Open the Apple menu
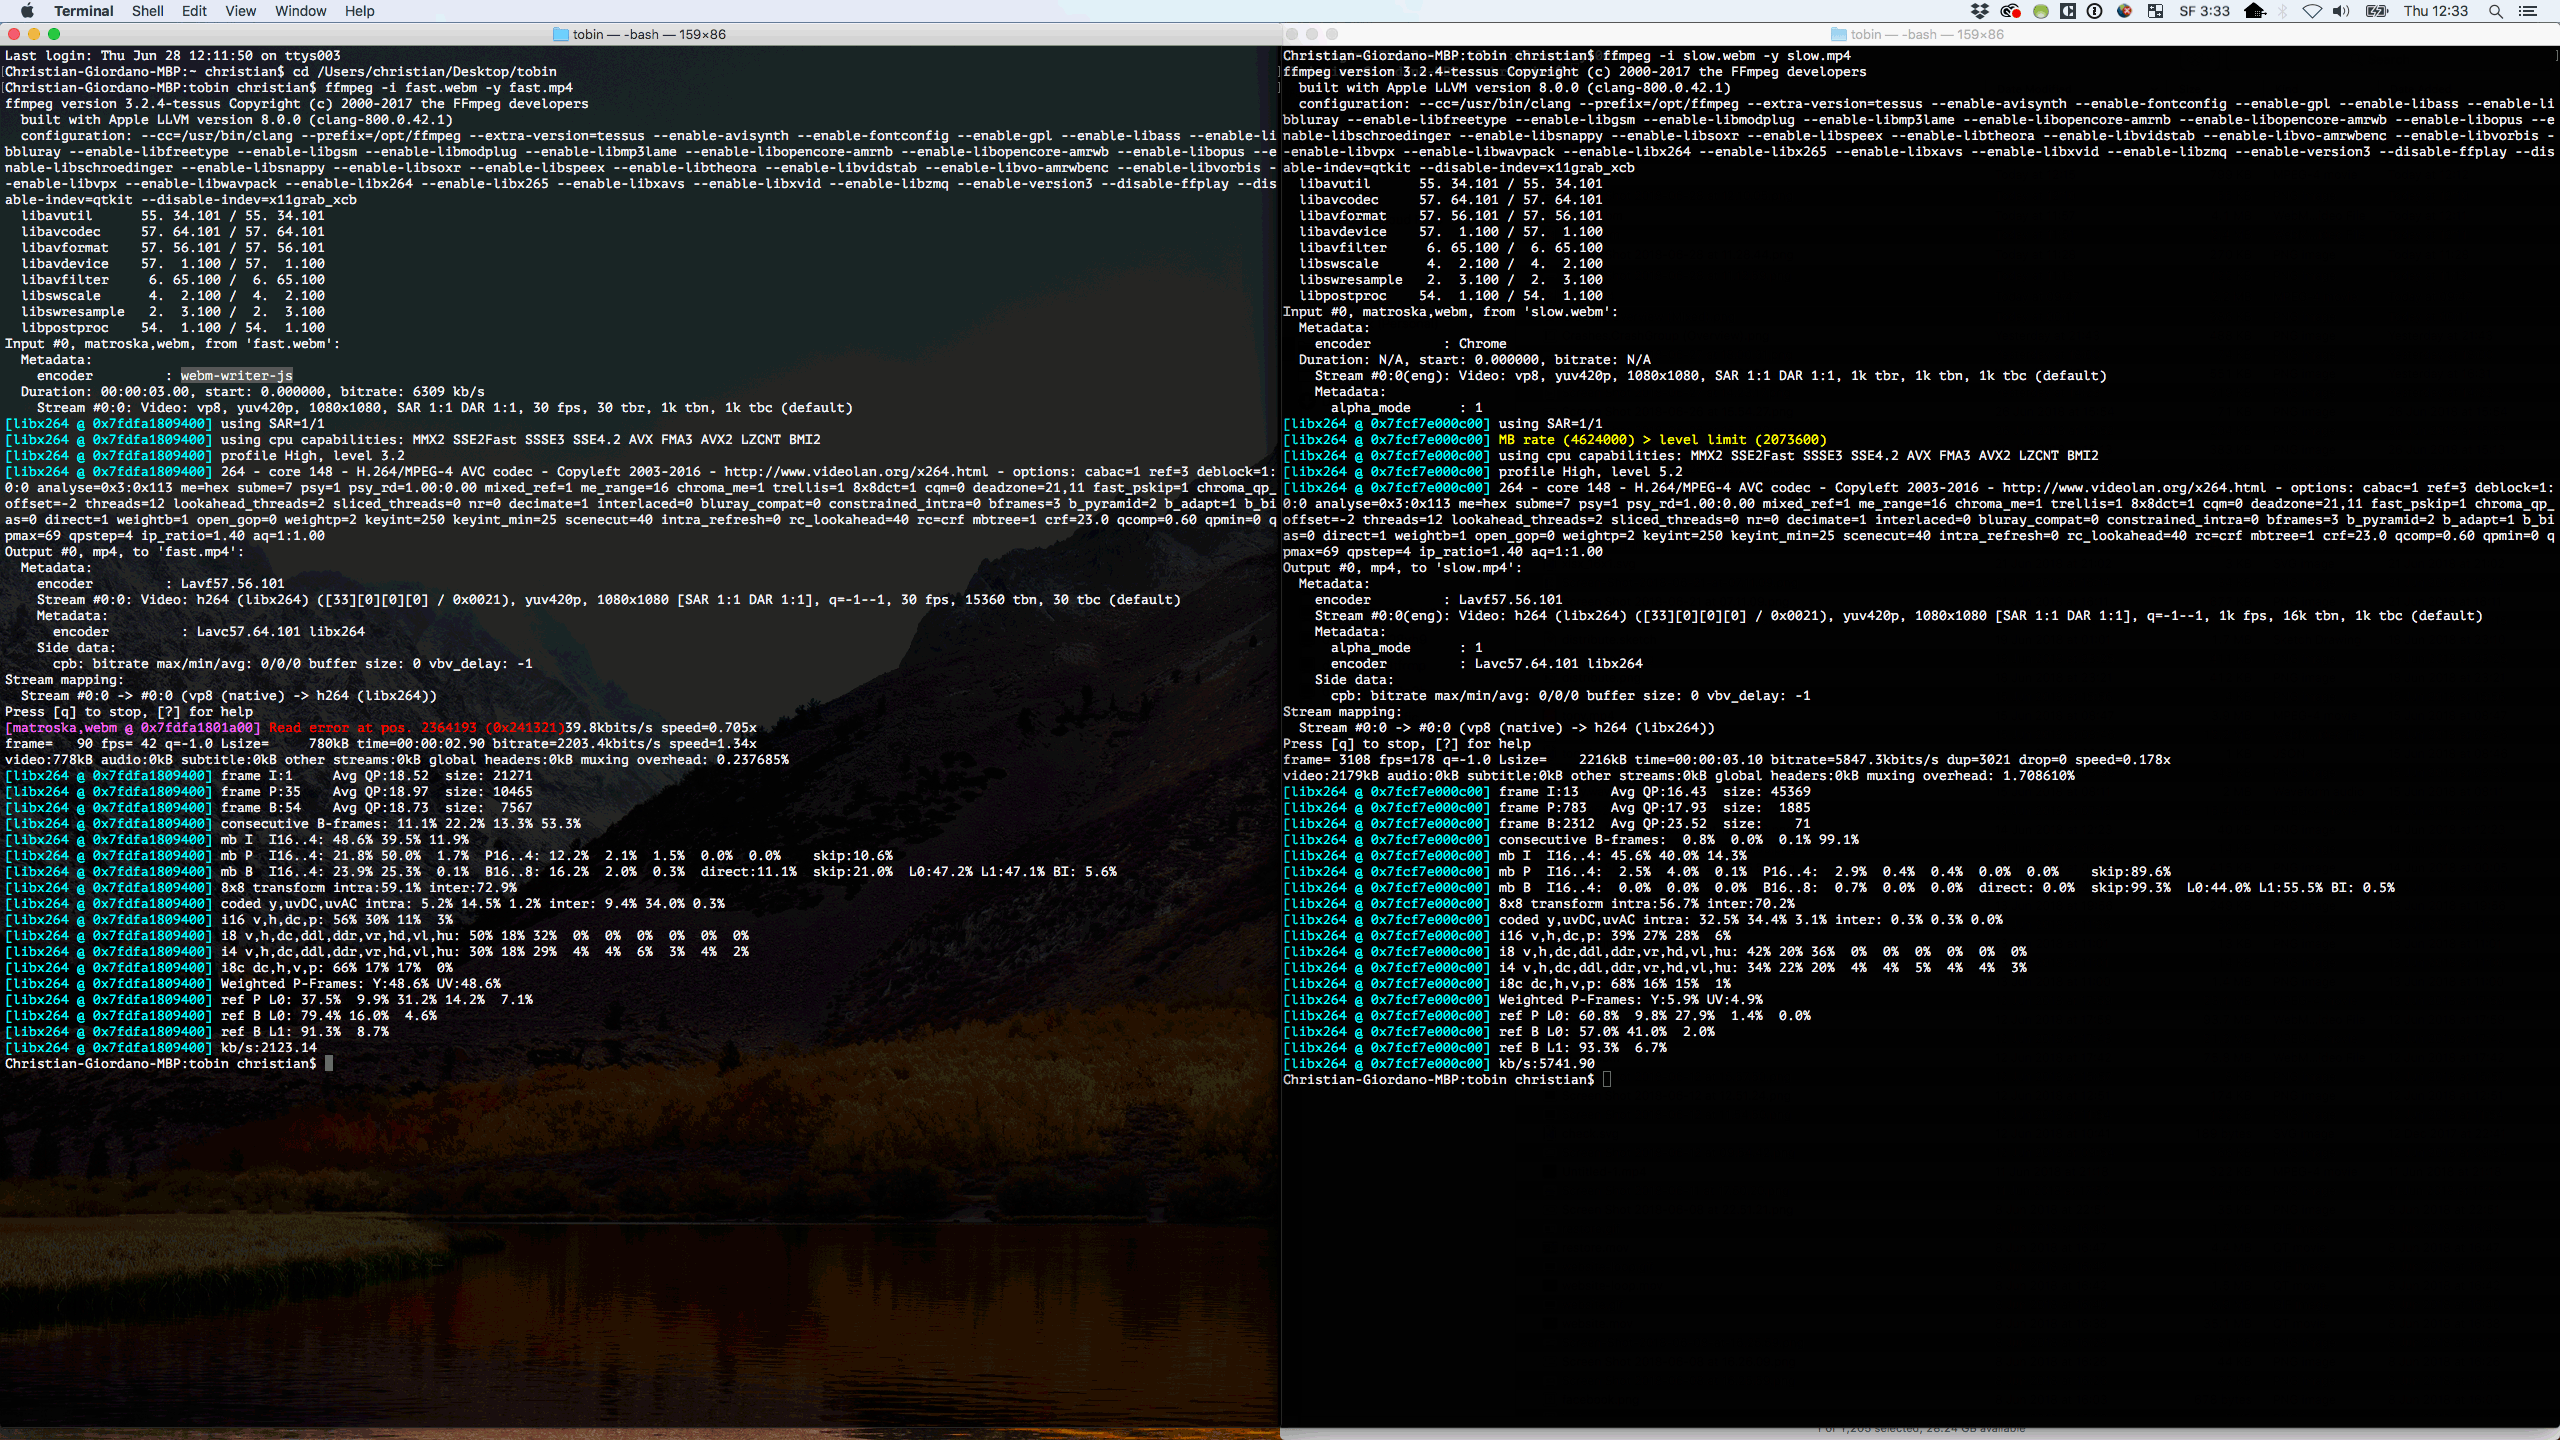 [27, 11]
